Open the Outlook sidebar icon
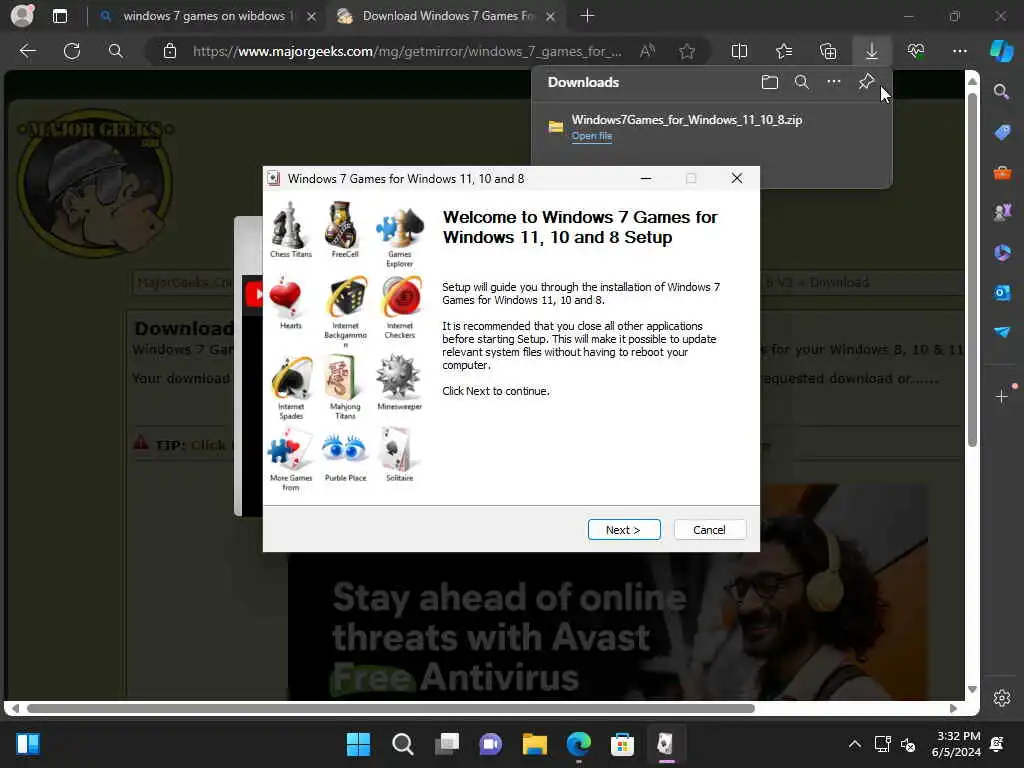This screenshot has width=1024, height=768. pyautogui.click(x=1002, y=293)
